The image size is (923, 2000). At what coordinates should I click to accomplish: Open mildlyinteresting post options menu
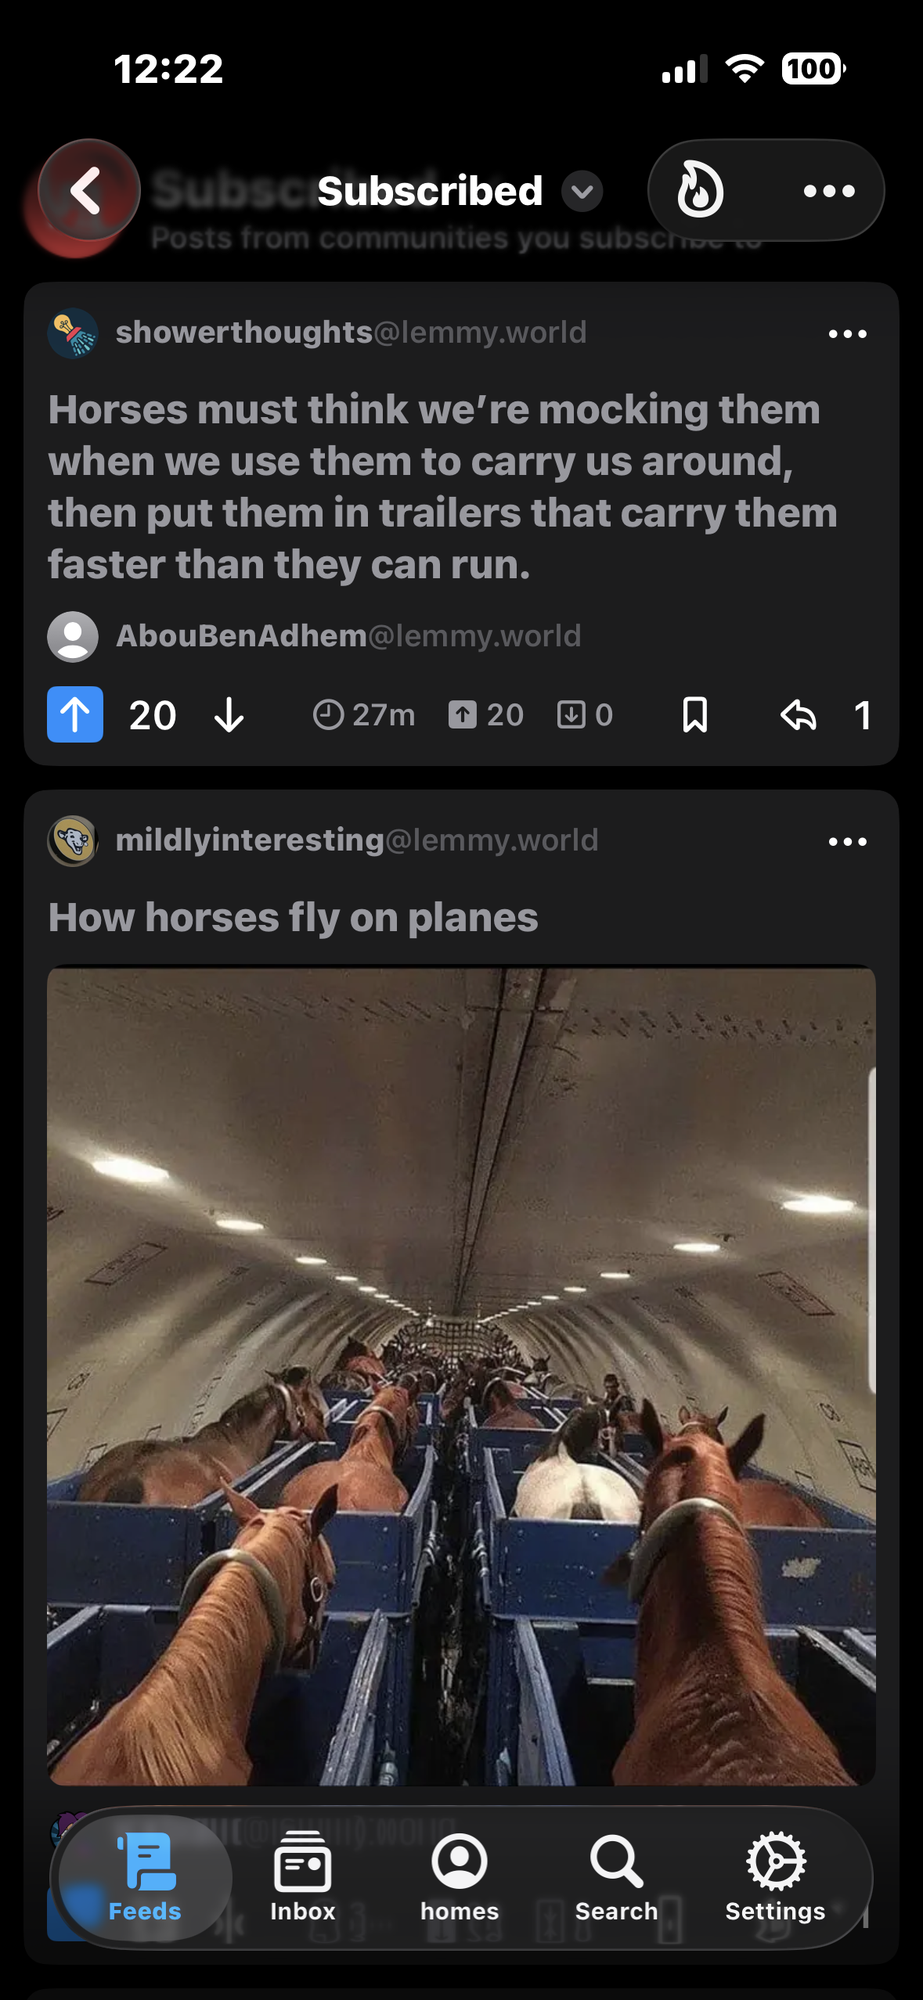847,842
